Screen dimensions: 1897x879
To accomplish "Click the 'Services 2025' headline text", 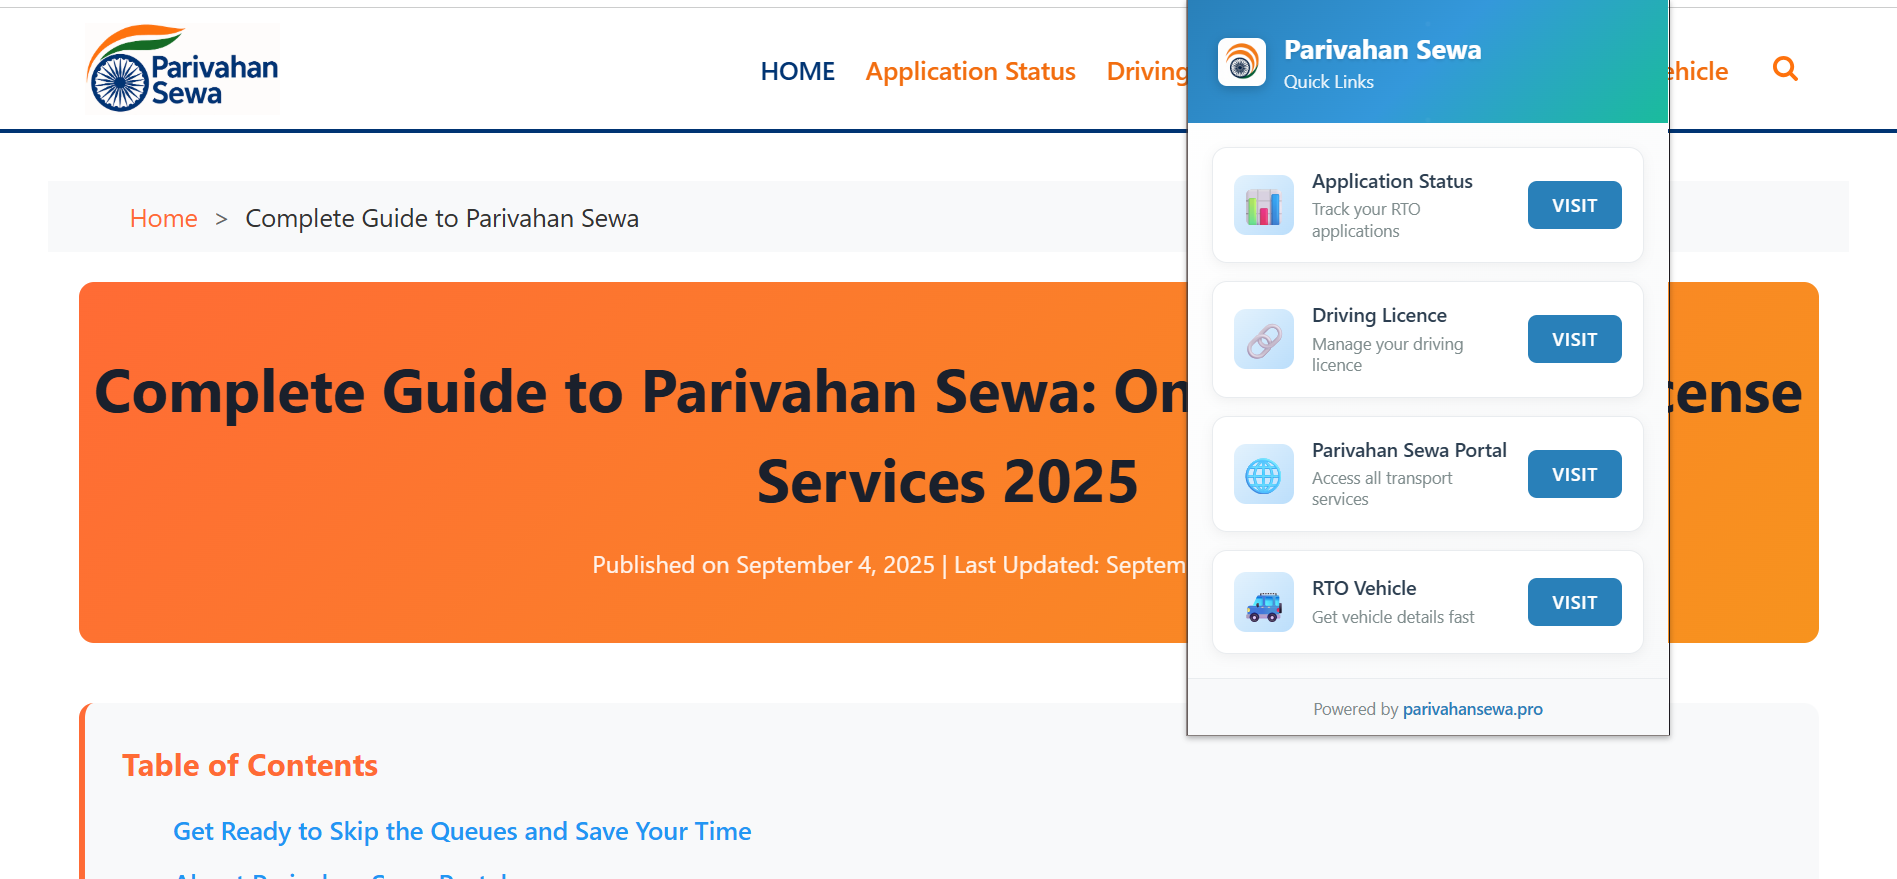I will click(948, 482).
